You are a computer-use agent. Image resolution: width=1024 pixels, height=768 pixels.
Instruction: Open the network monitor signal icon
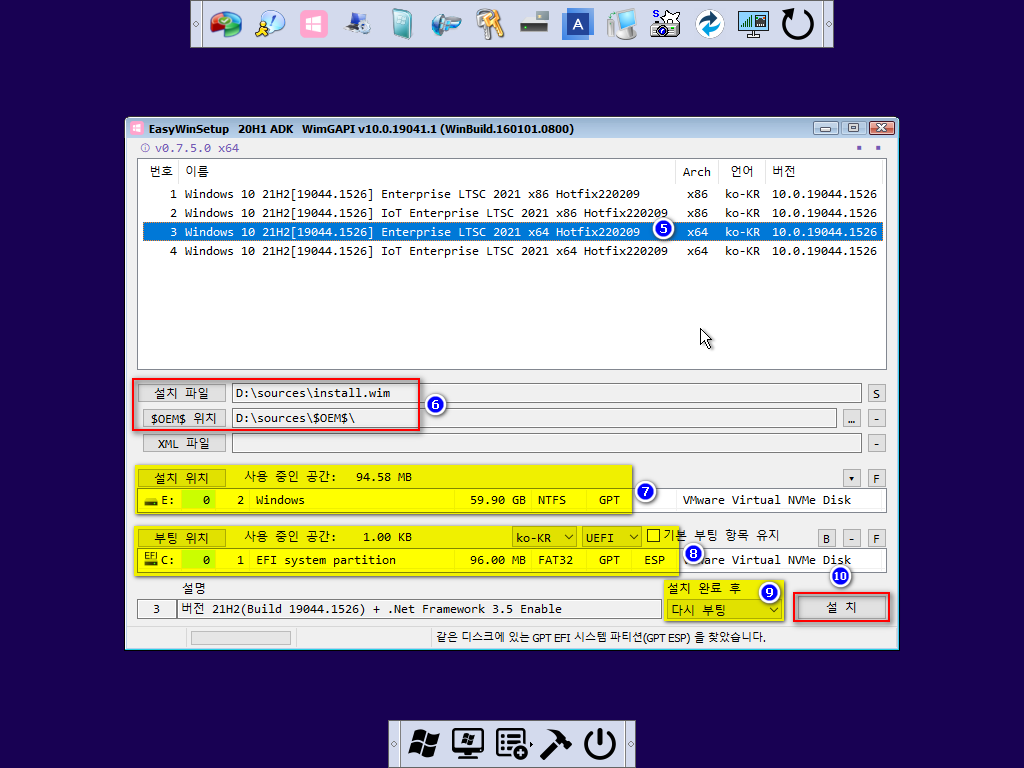pos(753,24)
